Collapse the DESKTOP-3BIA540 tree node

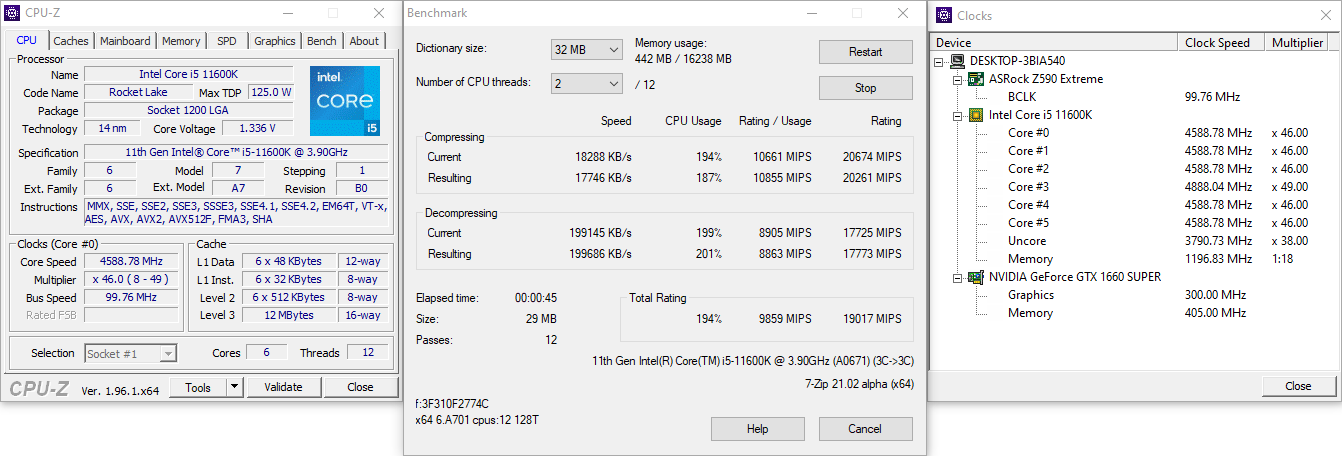[941, 61]
